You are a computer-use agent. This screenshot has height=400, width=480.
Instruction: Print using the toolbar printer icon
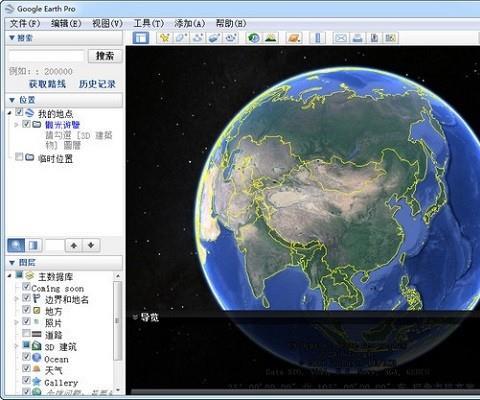(357, 38)
